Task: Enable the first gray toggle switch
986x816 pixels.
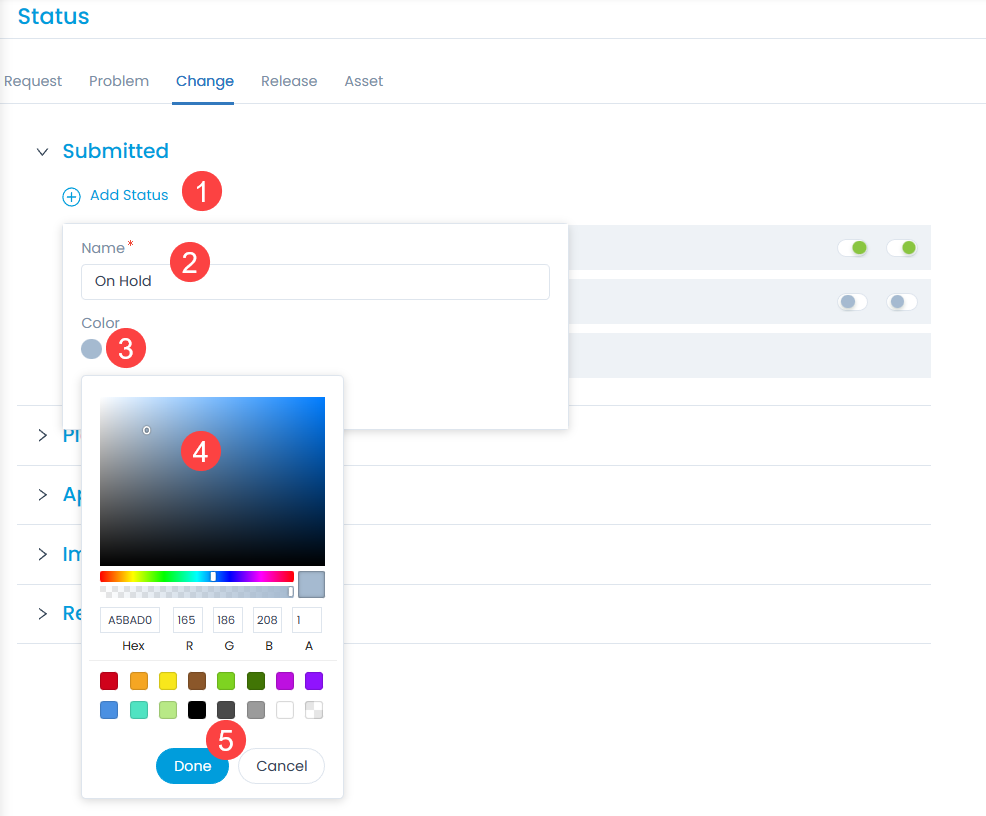Action: click(x=853, y=301)
